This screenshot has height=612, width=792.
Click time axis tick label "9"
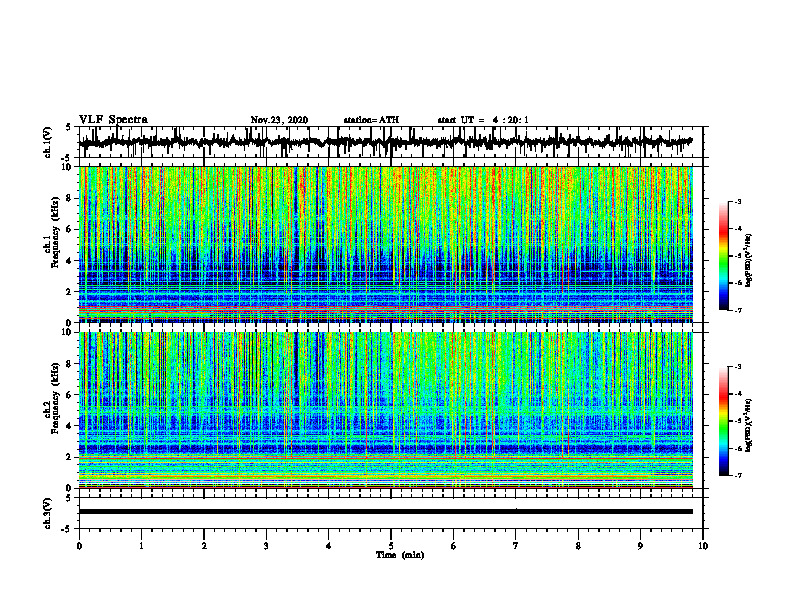pyautogui.click(x=640, y=546)
